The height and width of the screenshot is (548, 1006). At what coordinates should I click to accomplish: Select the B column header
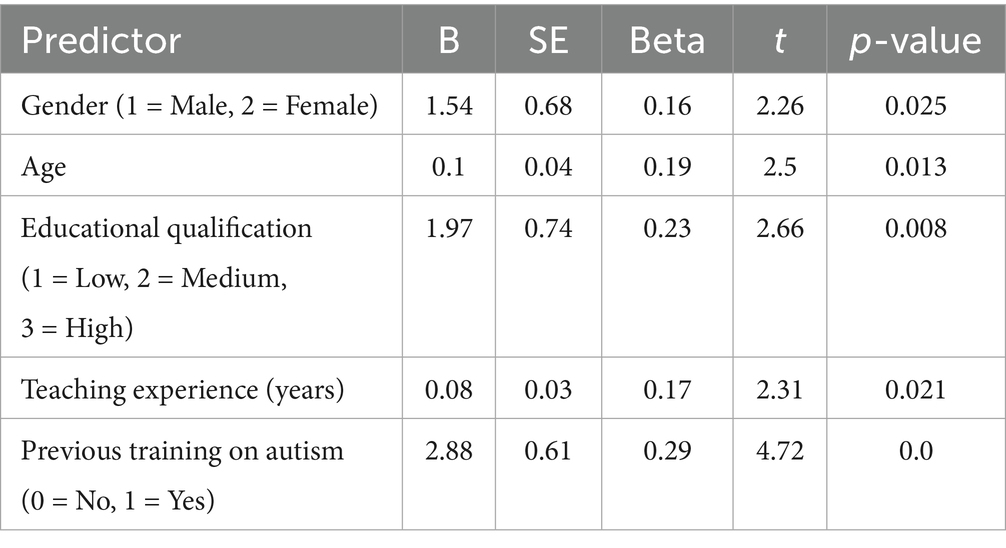[449, 40]
